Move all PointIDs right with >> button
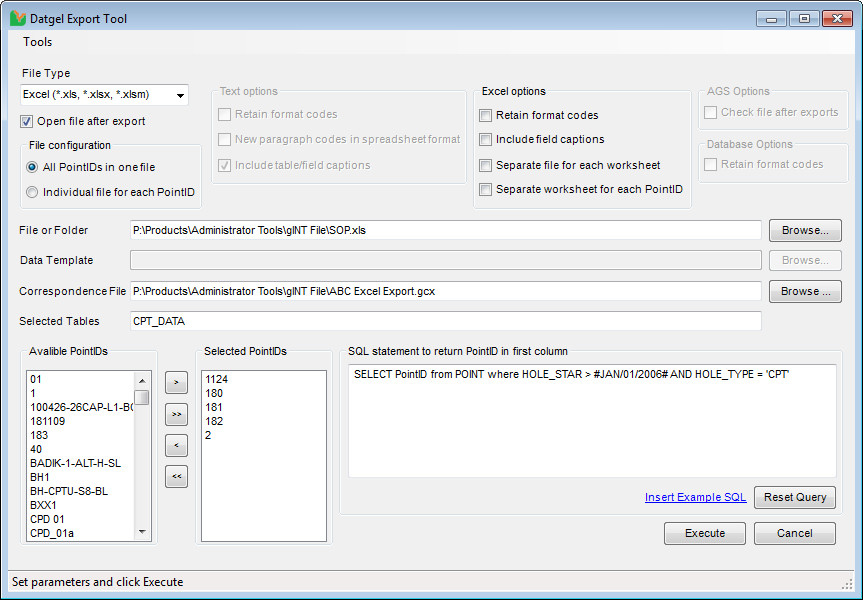 pos(176,414)
